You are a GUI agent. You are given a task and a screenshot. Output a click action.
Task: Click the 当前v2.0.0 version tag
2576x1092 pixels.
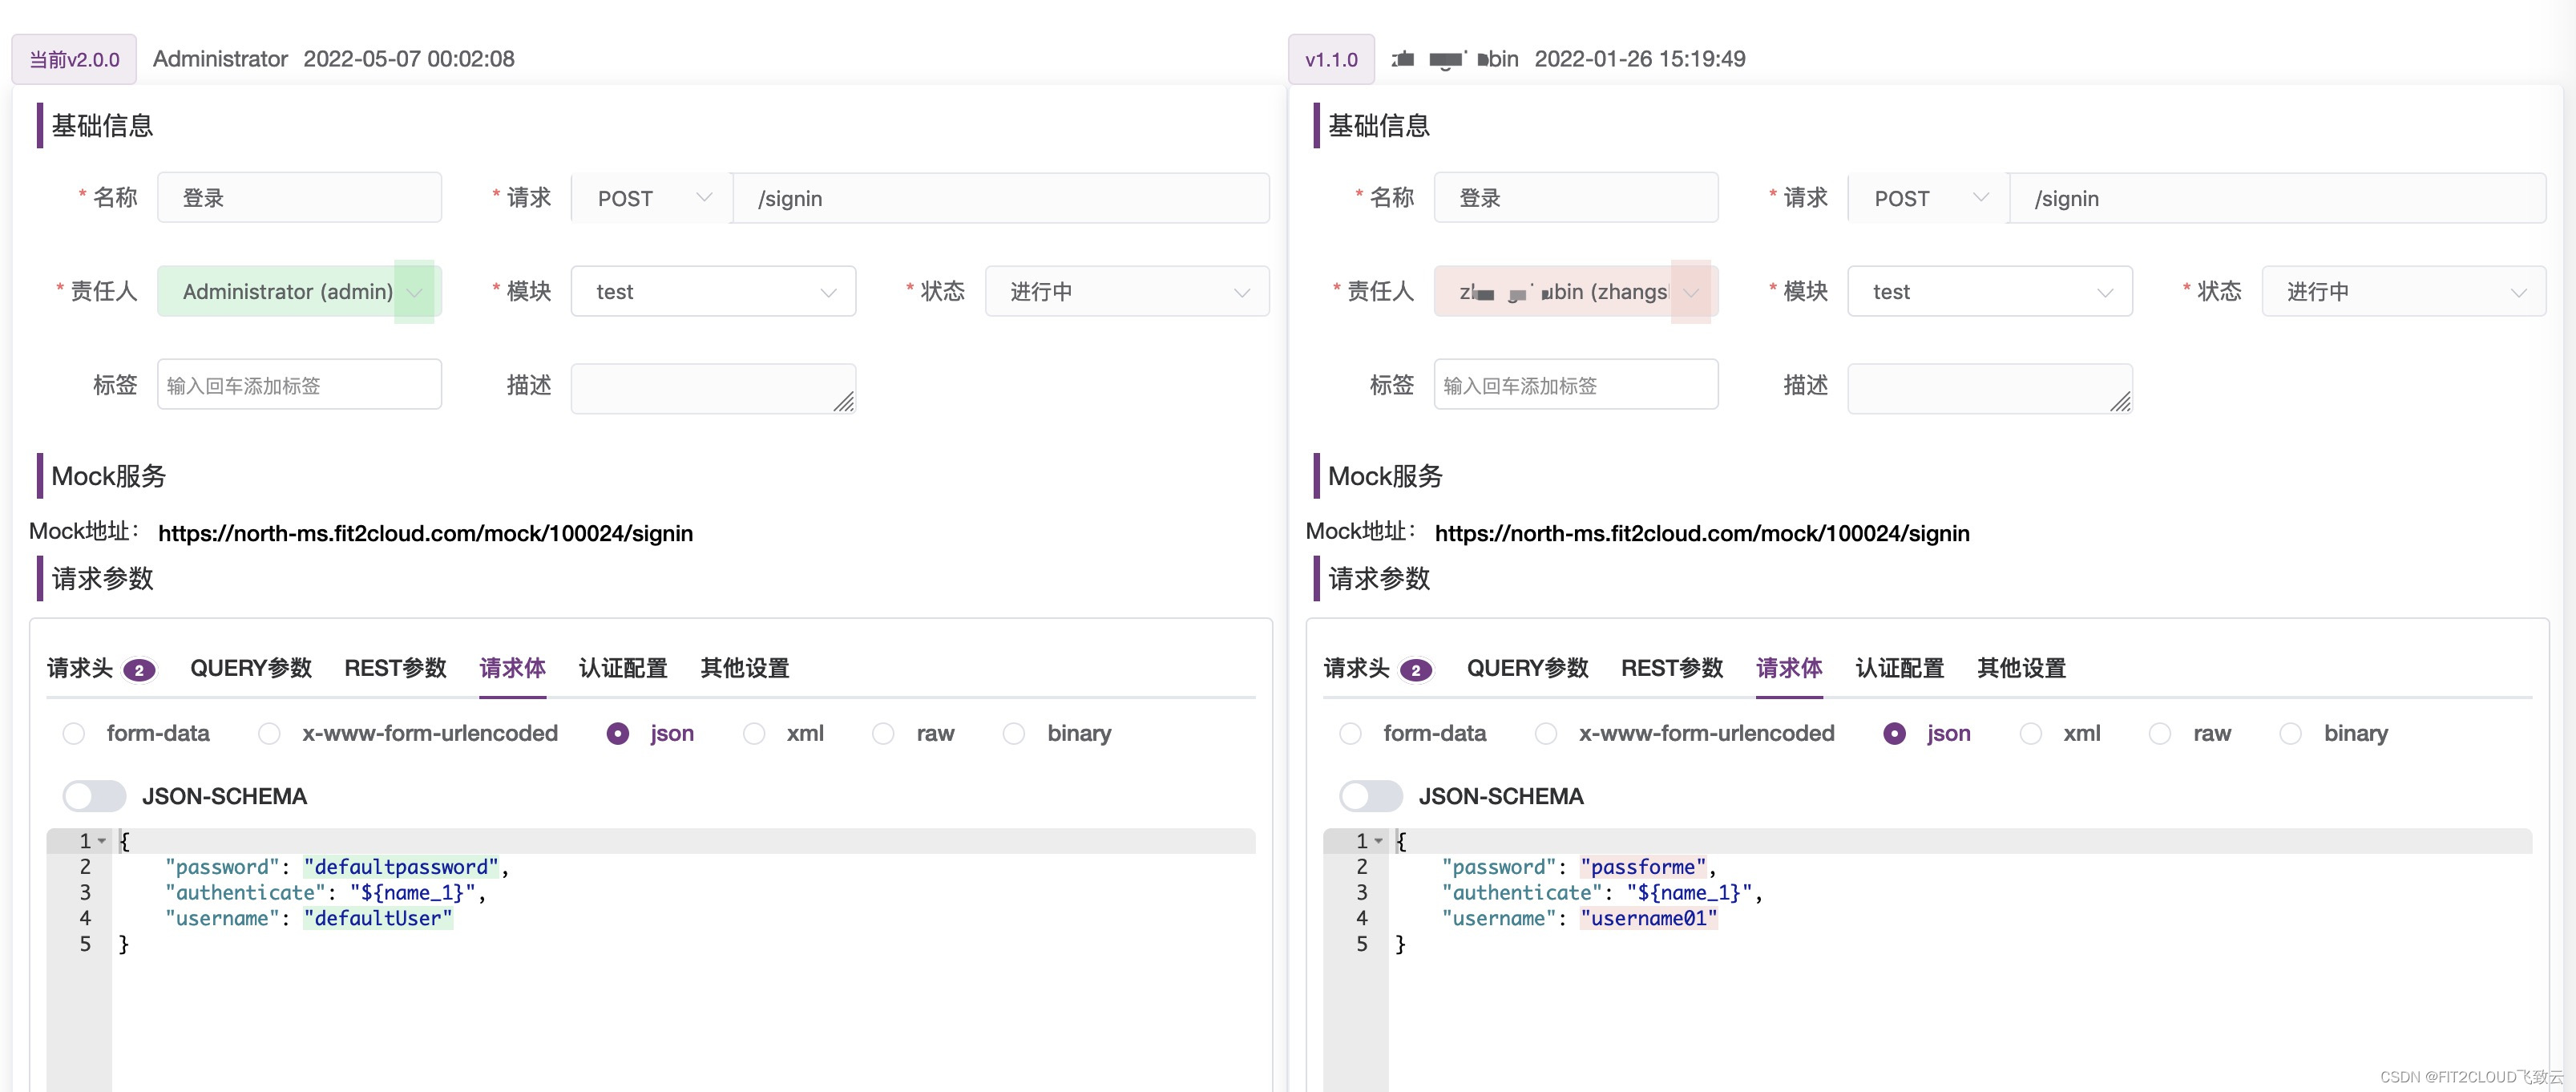coord(74,60)
